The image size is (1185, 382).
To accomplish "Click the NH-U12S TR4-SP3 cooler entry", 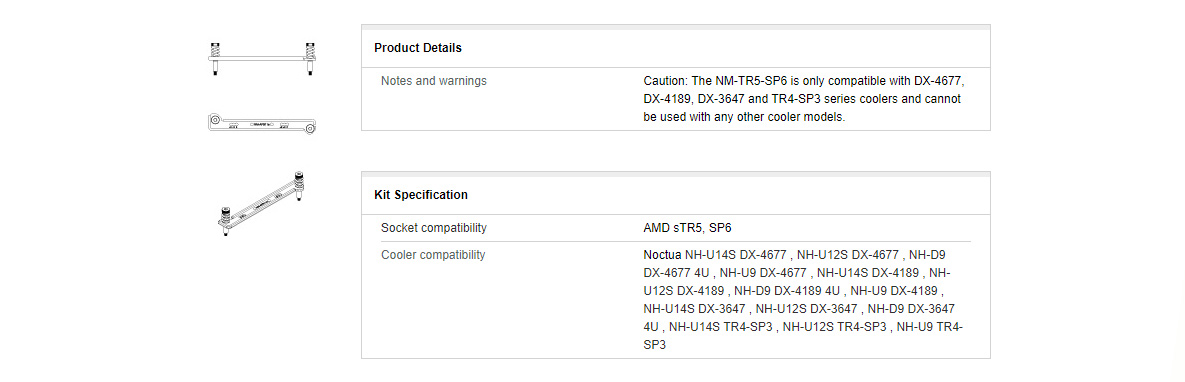I will pos(834,327).
